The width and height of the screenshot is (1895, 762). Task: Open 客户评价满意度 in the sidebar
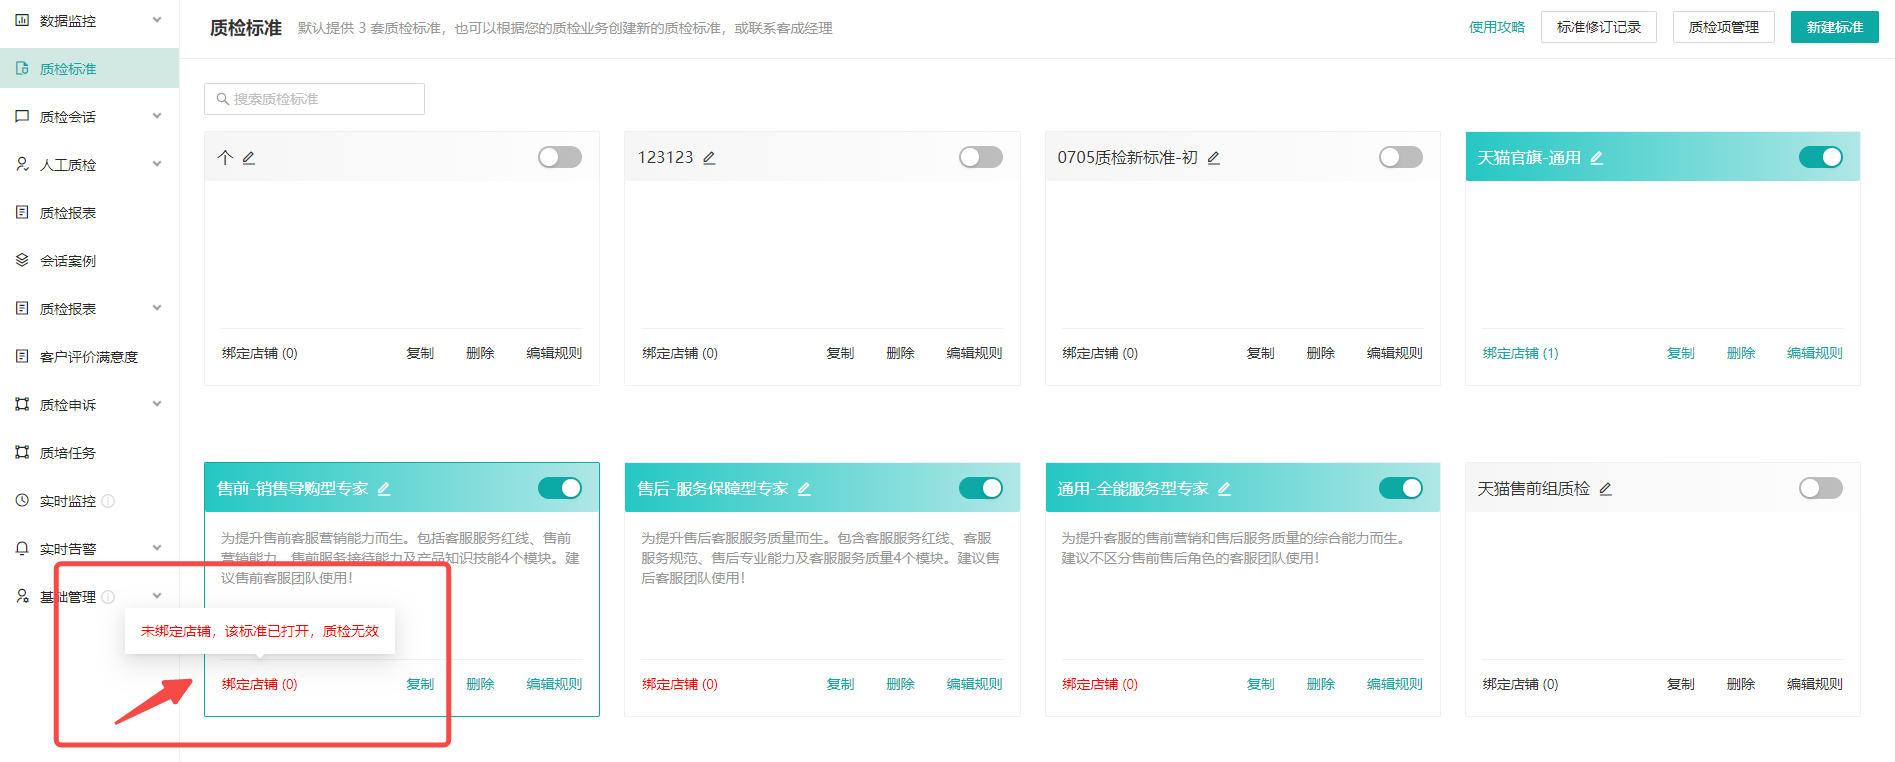pyautogui.click(x=89, y=356)
